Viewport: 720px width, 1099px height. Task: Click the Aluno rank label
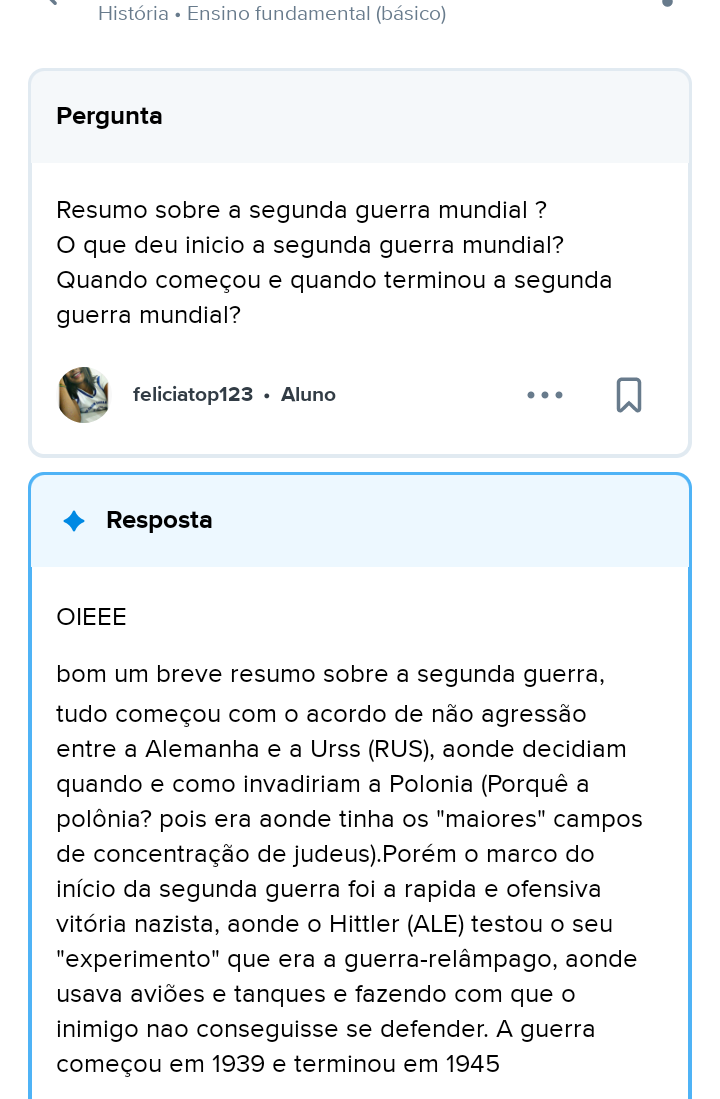click(308, 395)
